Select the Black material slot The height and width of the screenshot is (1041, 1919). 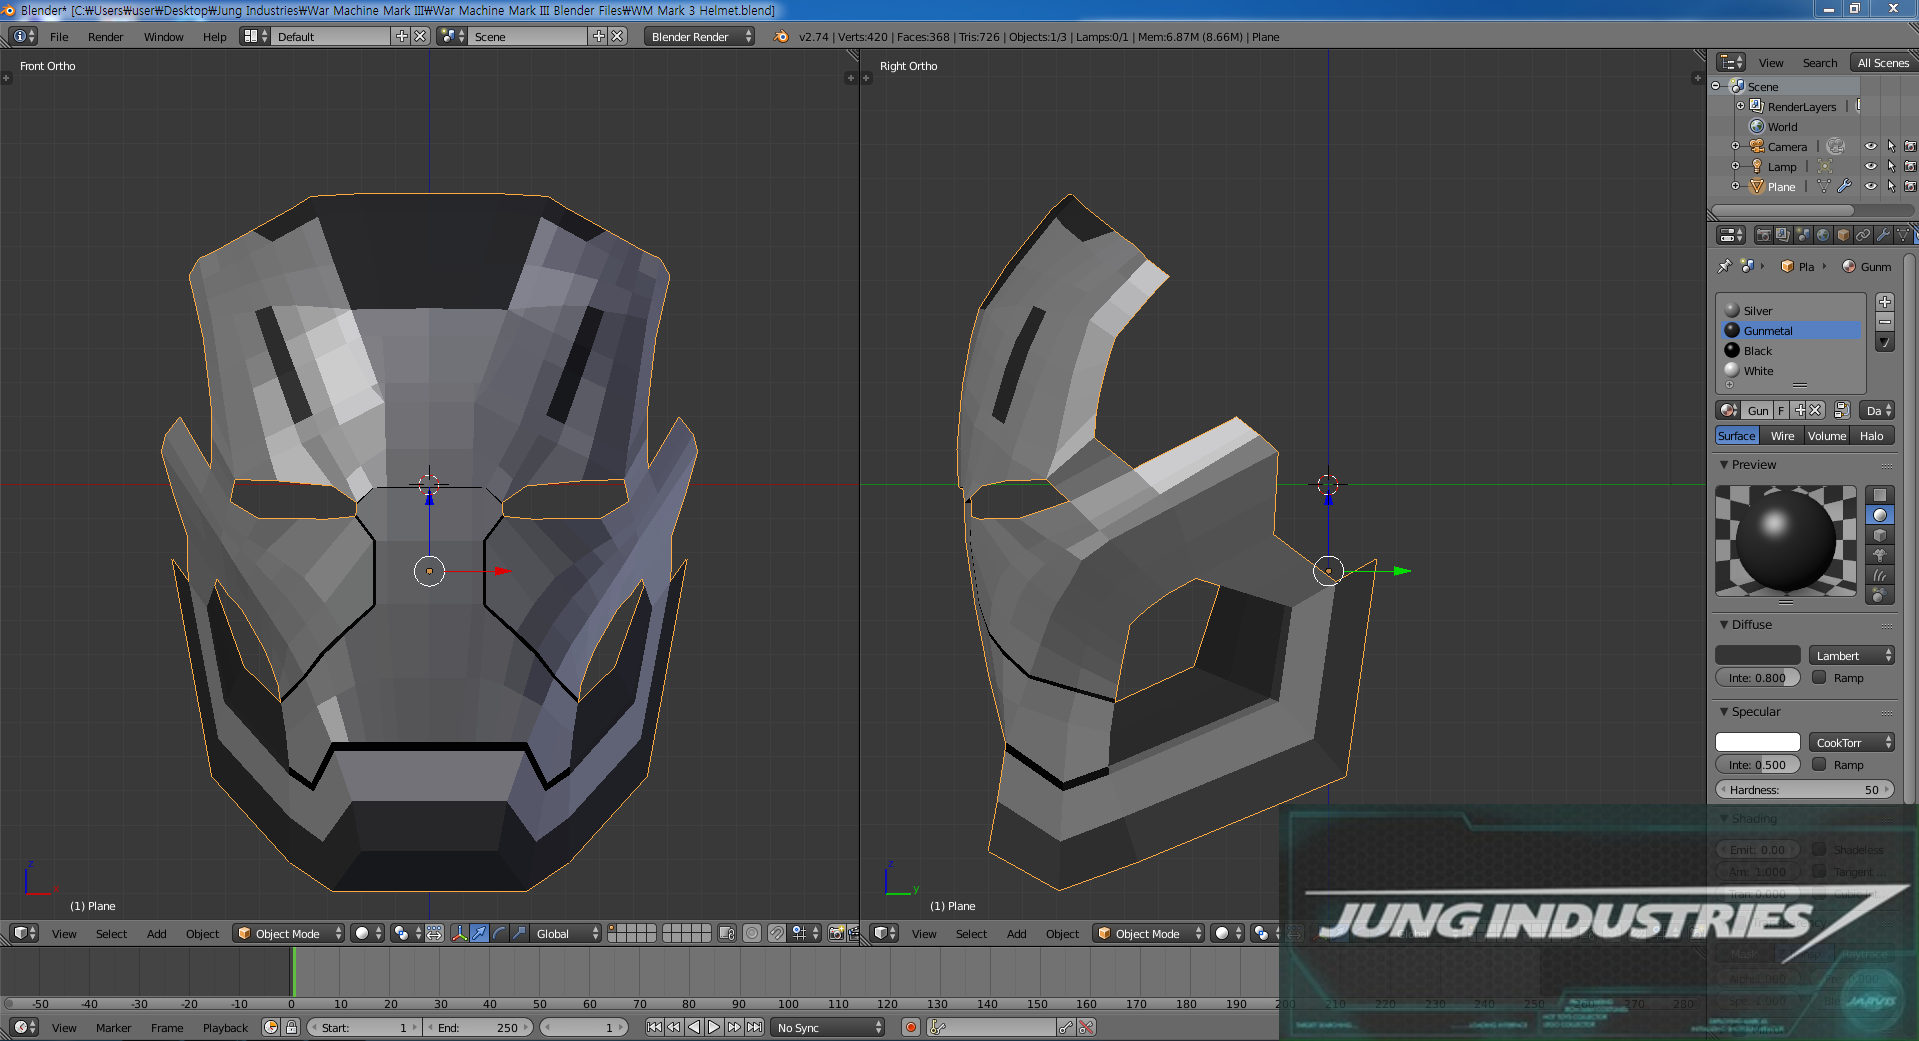coord(1793,350)
